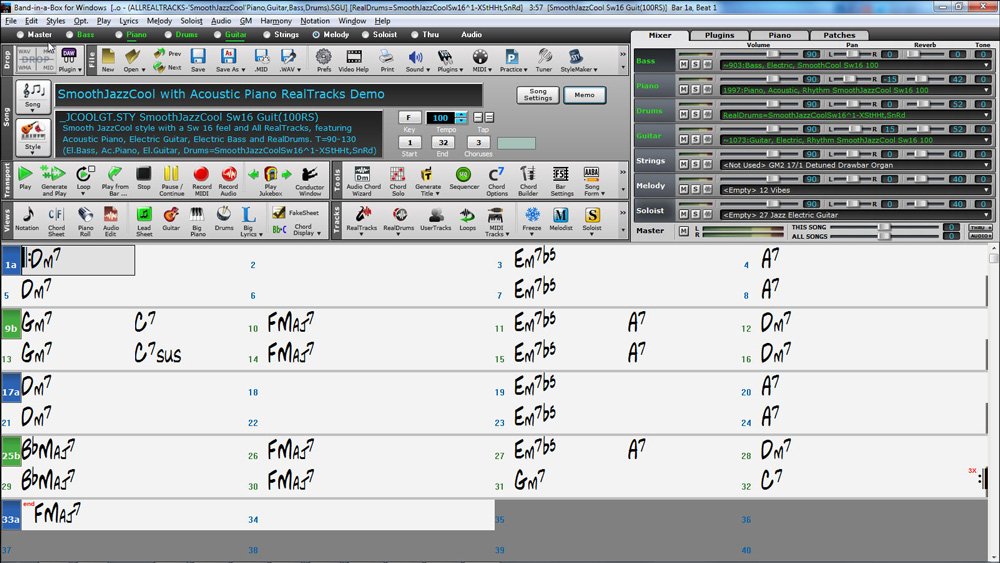Select the Master track radio button
This screenshot has width=1000, height=563.
(x=20, y=34)
